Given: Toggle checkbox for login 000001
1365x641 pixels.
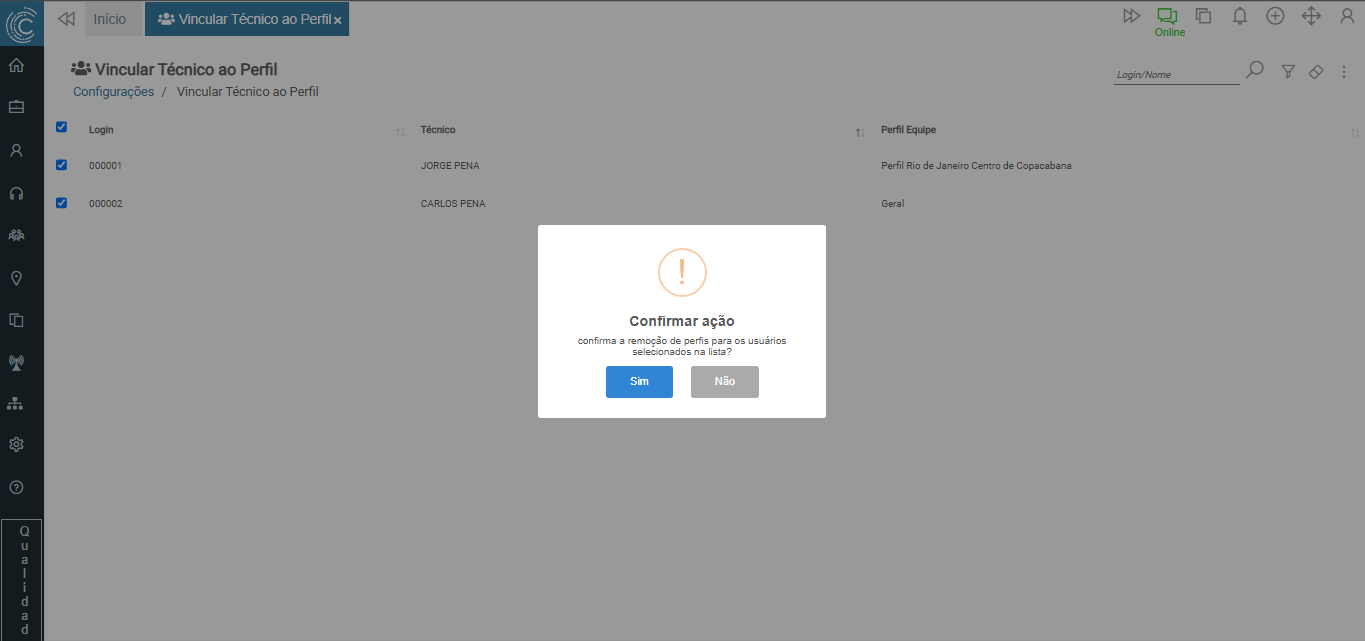Looking at the screenshot, I should (x=61, y=165).
